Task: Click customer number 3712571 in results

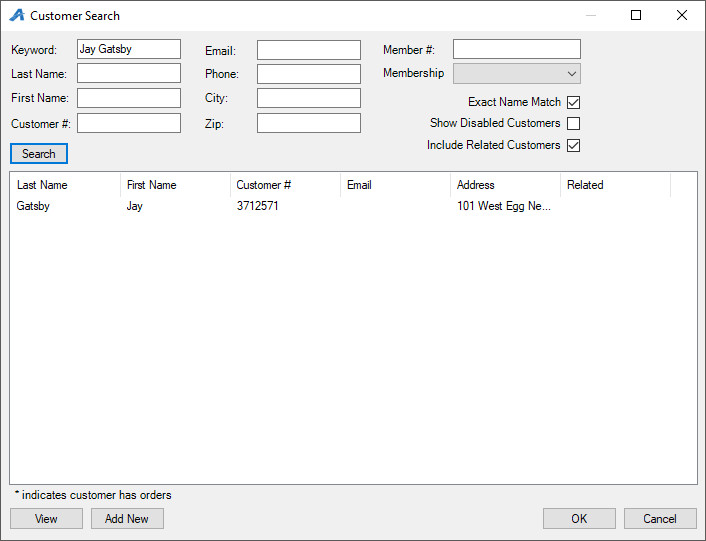Action: [x=258, y=206]
